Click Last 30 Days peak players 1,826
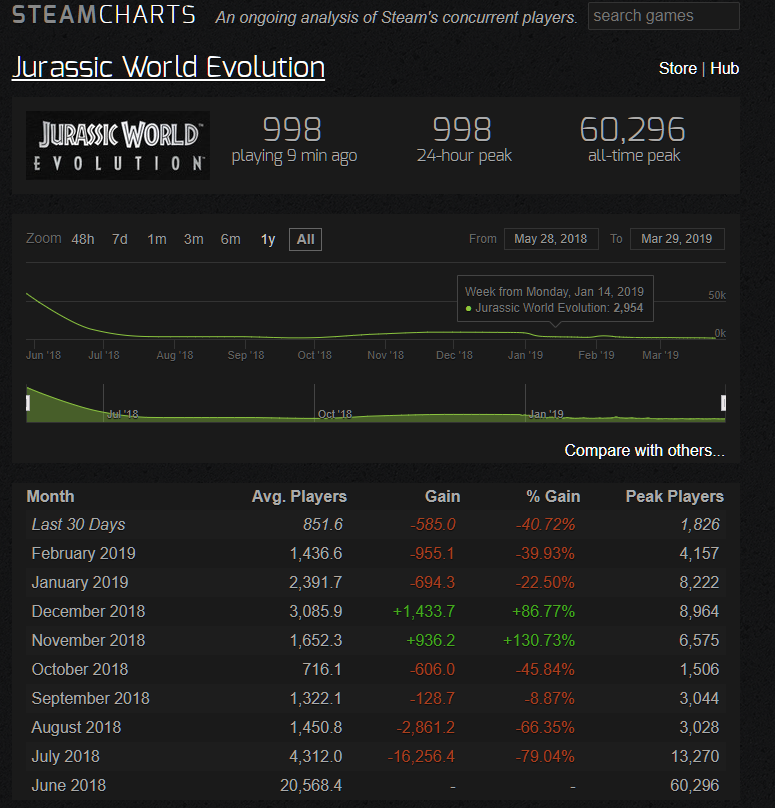775x808 pixels. pyautogui.click(x=700, y=525)
